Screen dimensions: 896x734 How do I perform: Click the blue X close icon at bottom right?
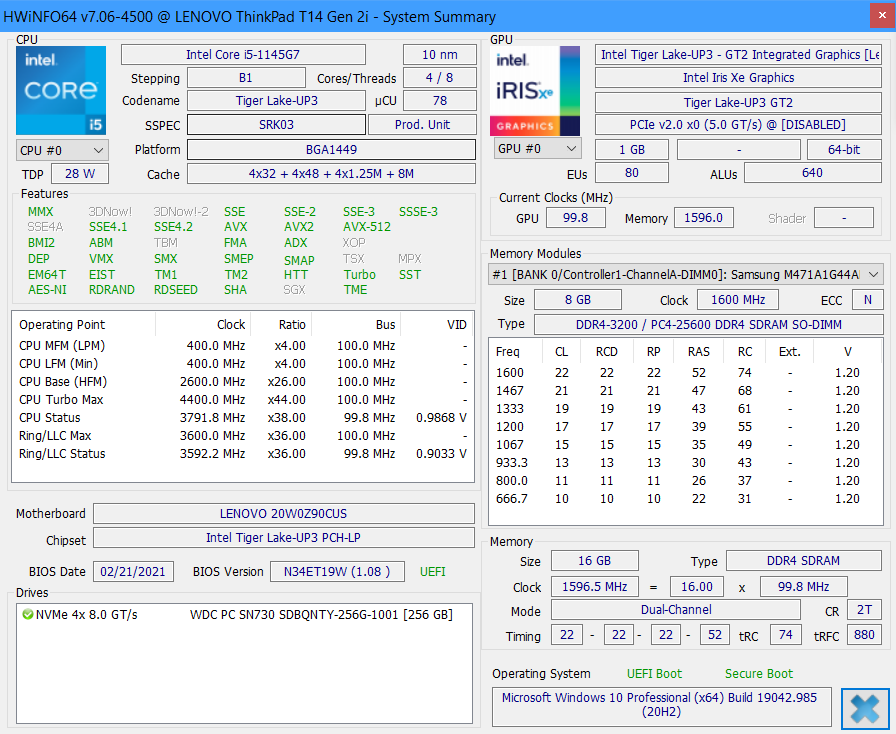[x=865, y=708]
